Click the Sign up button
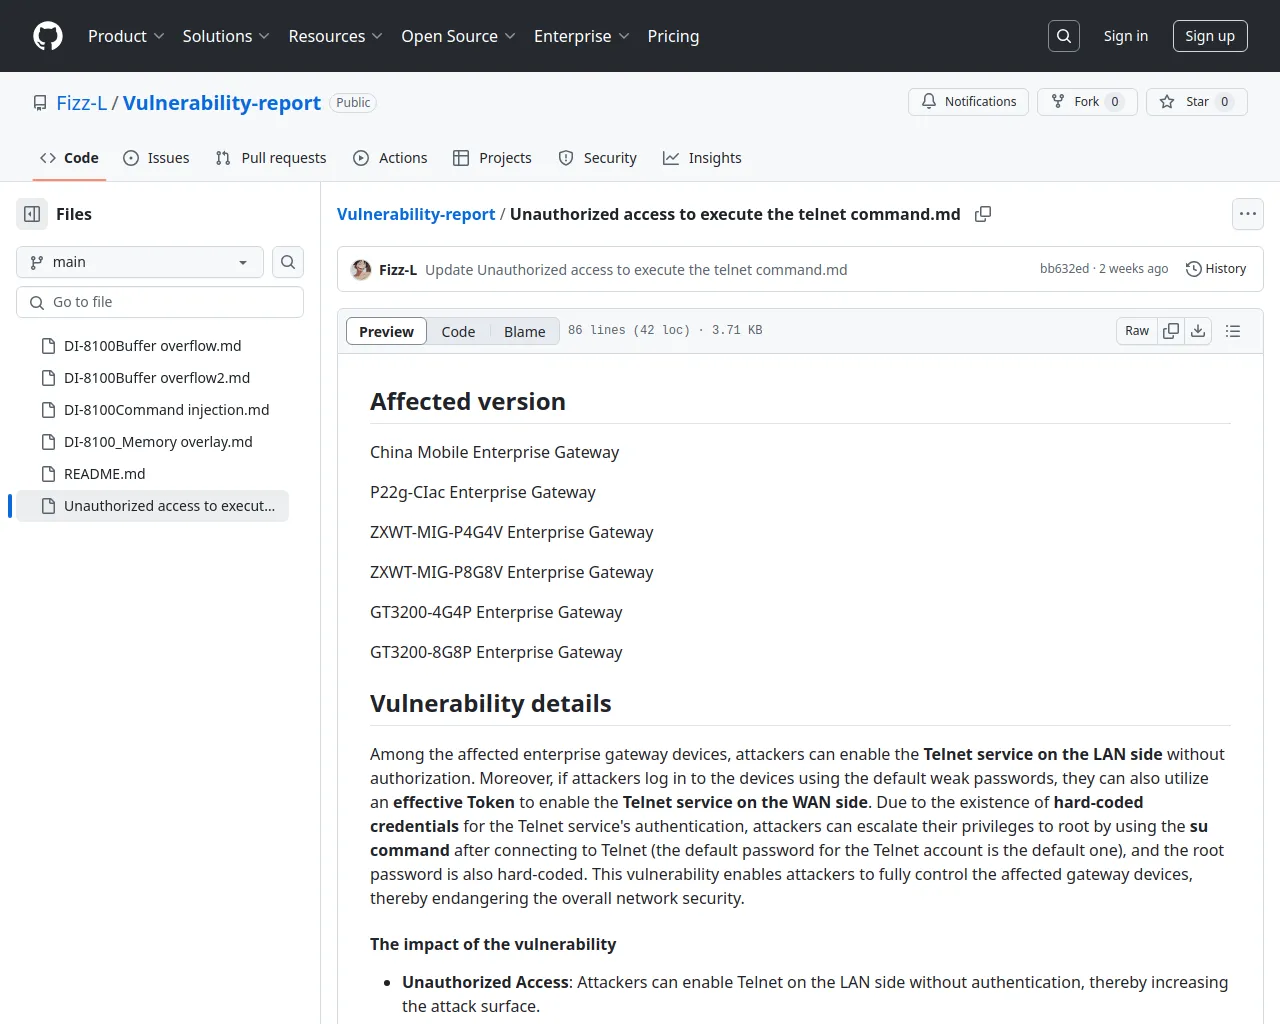 click(x=1210, y=36)
